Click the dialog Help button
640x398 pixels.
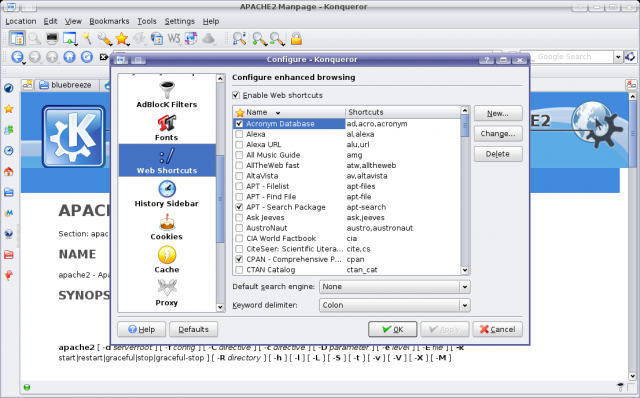pos(142,329)
